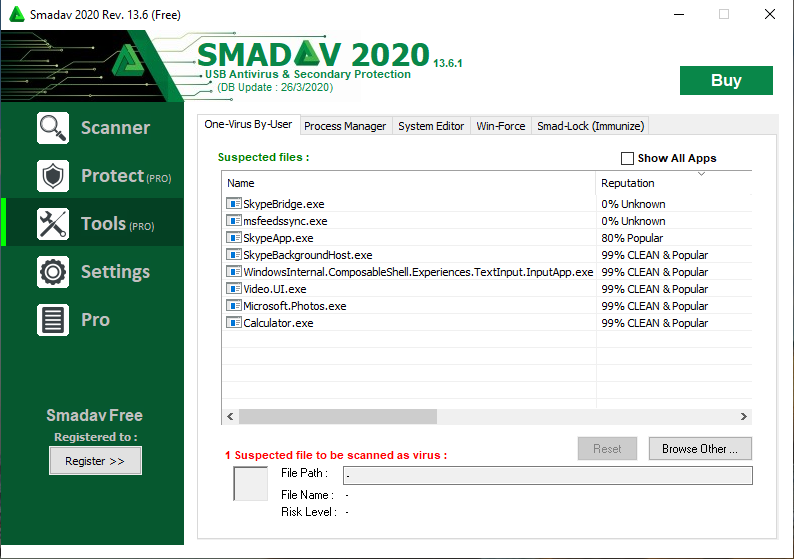Screen dimensions: 794x559
Task: Select the SkypeBackgroundHost.exe file name
Action: click(x=307, y=255)
